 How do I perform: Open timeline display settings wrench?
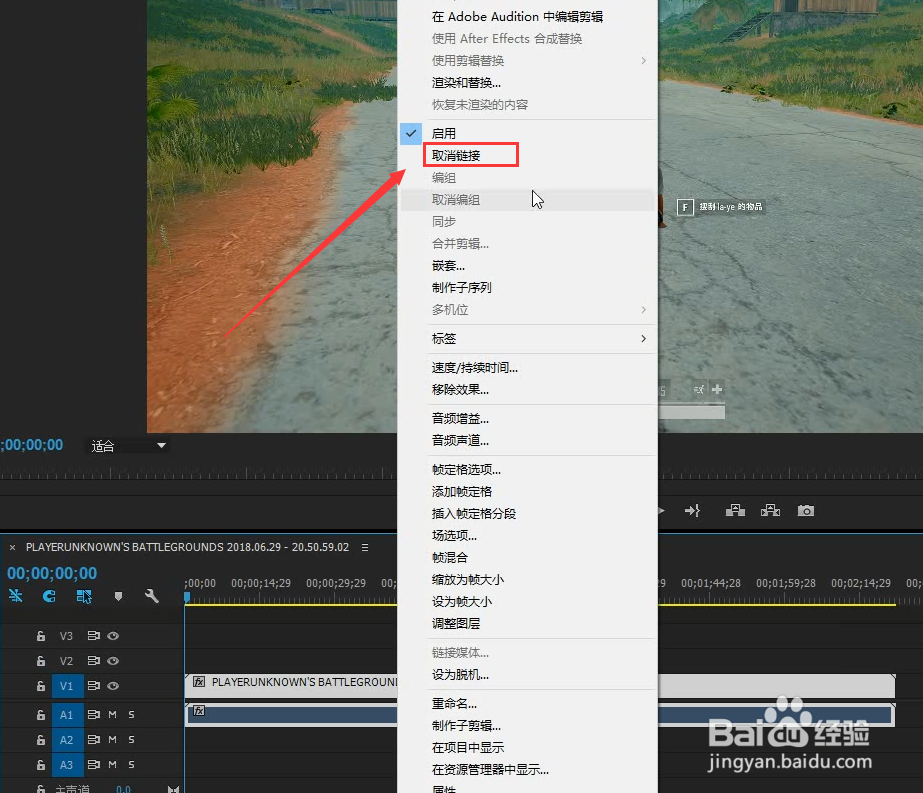pyautogui.click(x=152, y=596)
